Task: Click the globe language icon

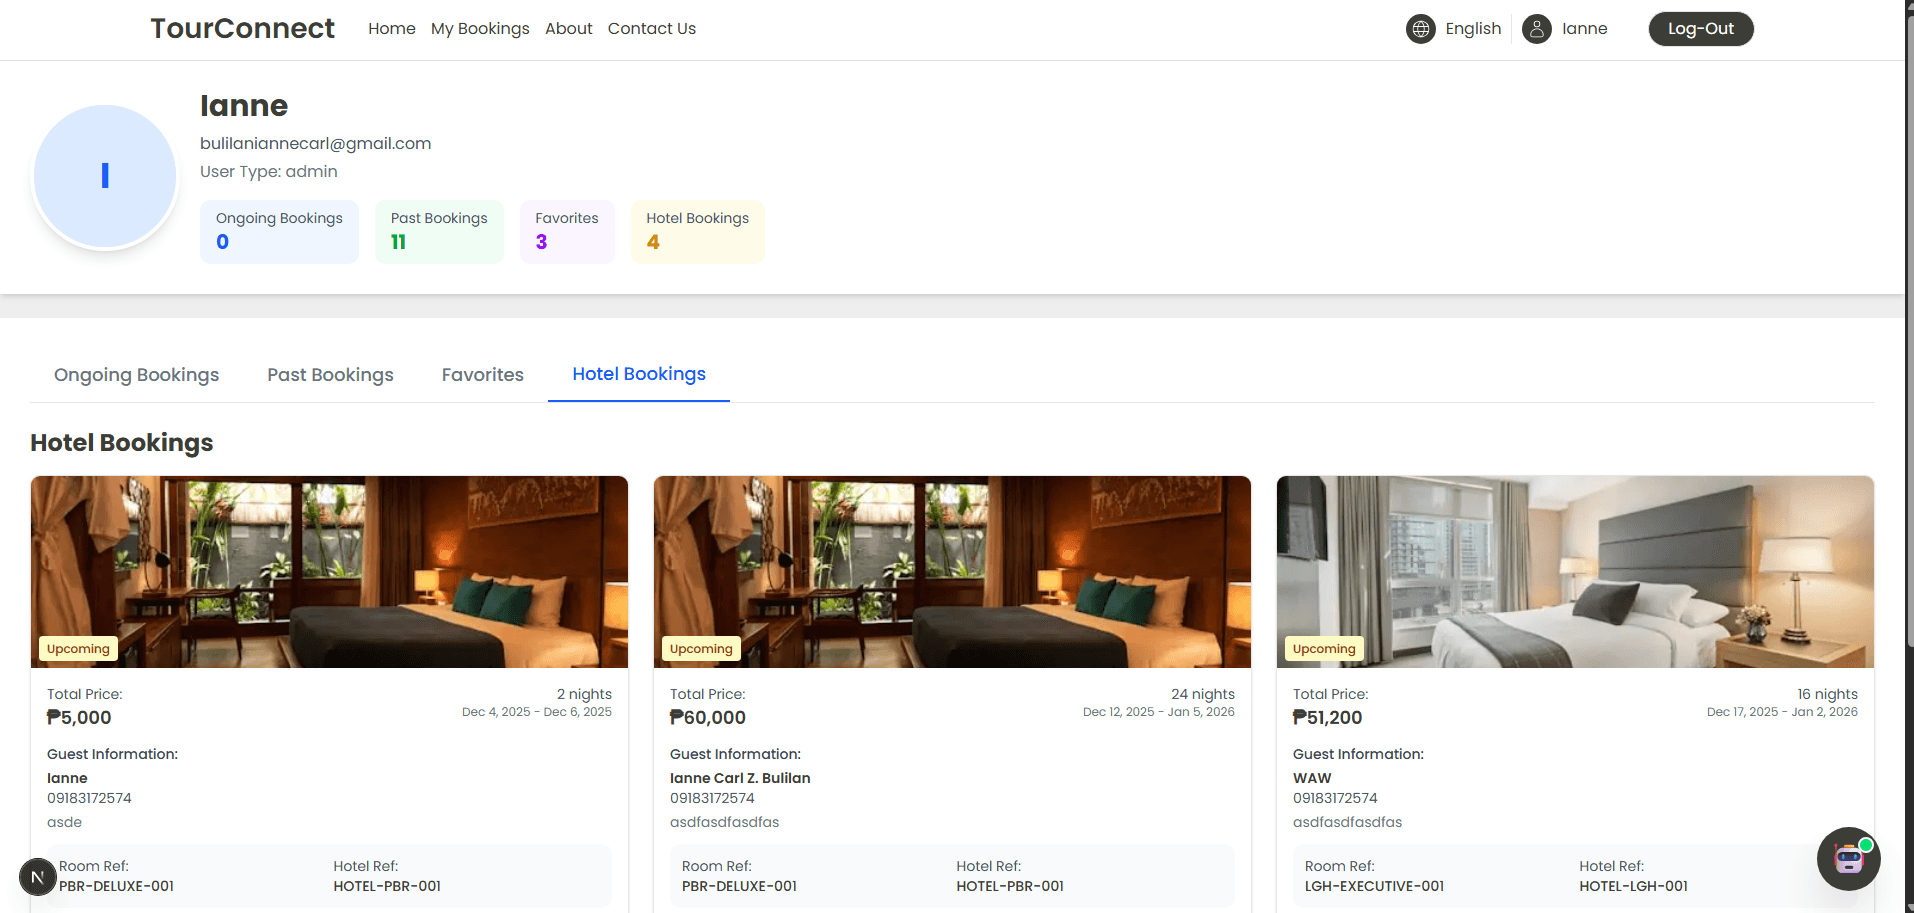Action: tap(1420, 29)
